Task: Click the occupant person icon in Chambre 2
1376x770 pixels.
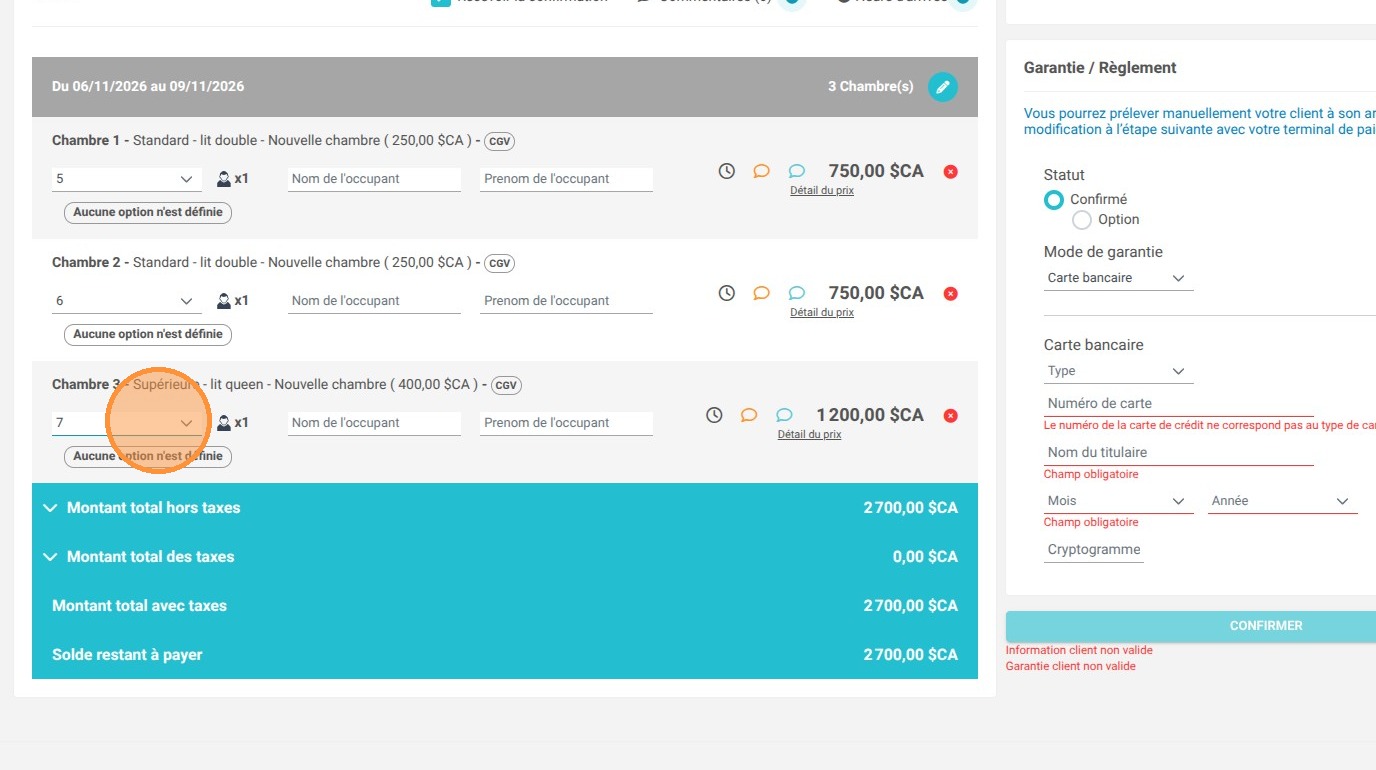Action: click(x=224, y=301)
